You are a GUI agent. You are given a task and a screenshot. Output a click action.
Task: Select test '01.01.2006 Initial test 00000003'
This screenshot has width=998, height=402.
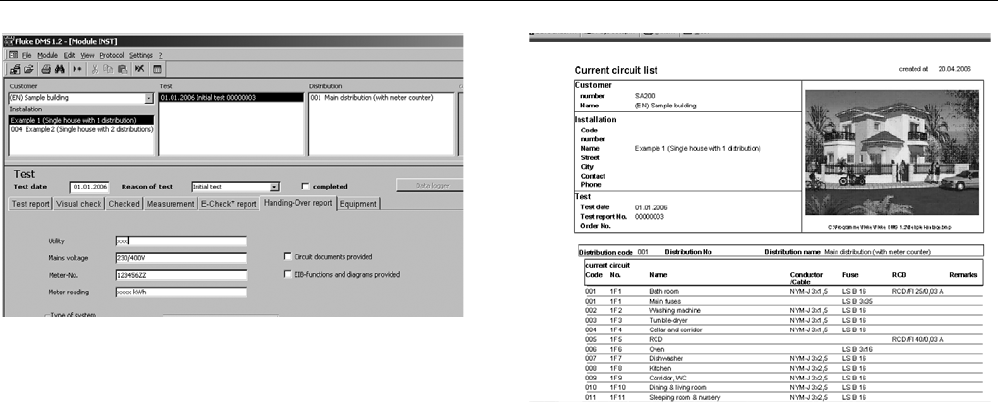click(x=231, y=98)
